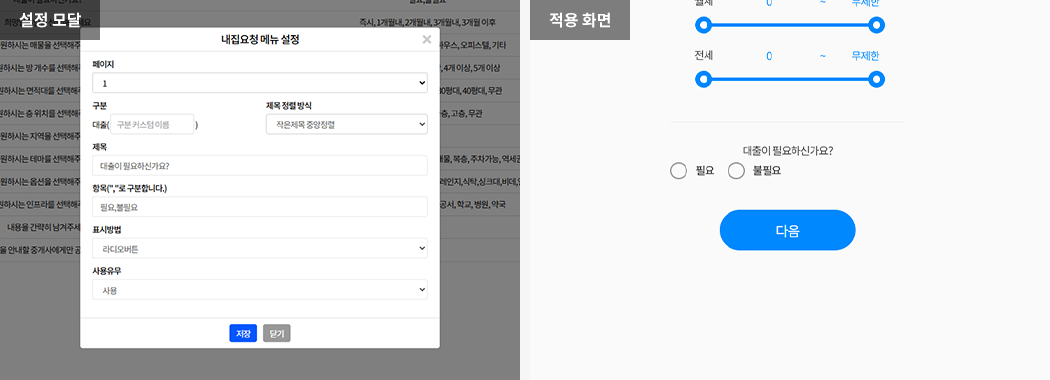This screenshot has height=380, width=1050.
Task: Click the 제목 field with 대출이 필요하신가요?
Action: [x=260, y=166]
